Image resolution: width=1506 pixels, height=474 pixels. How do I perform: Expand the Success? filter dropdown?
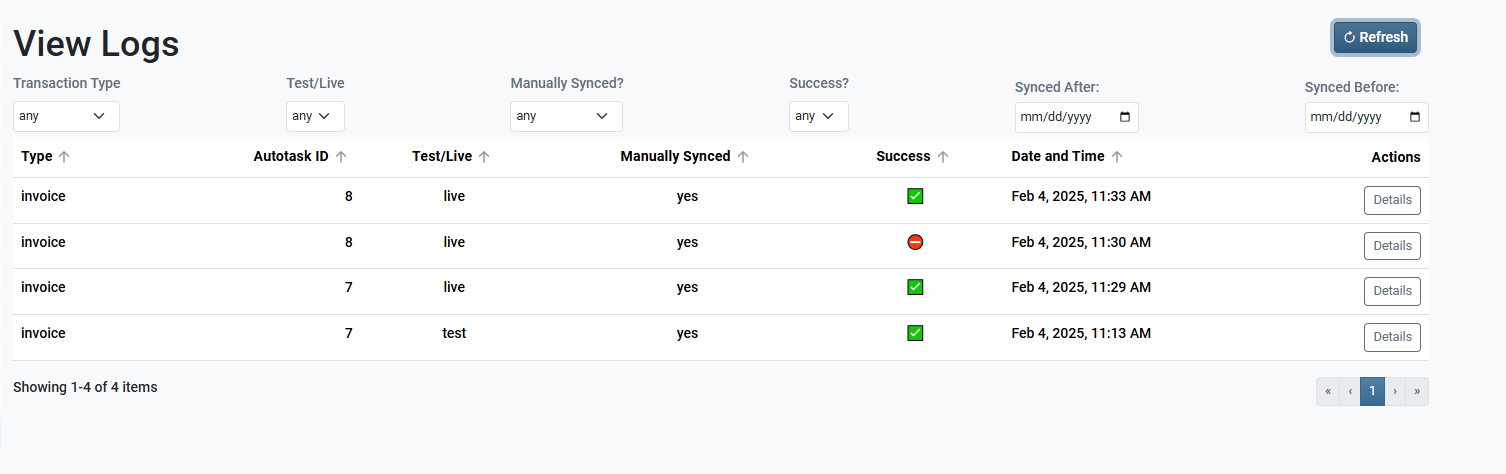[x=818, y=116]
